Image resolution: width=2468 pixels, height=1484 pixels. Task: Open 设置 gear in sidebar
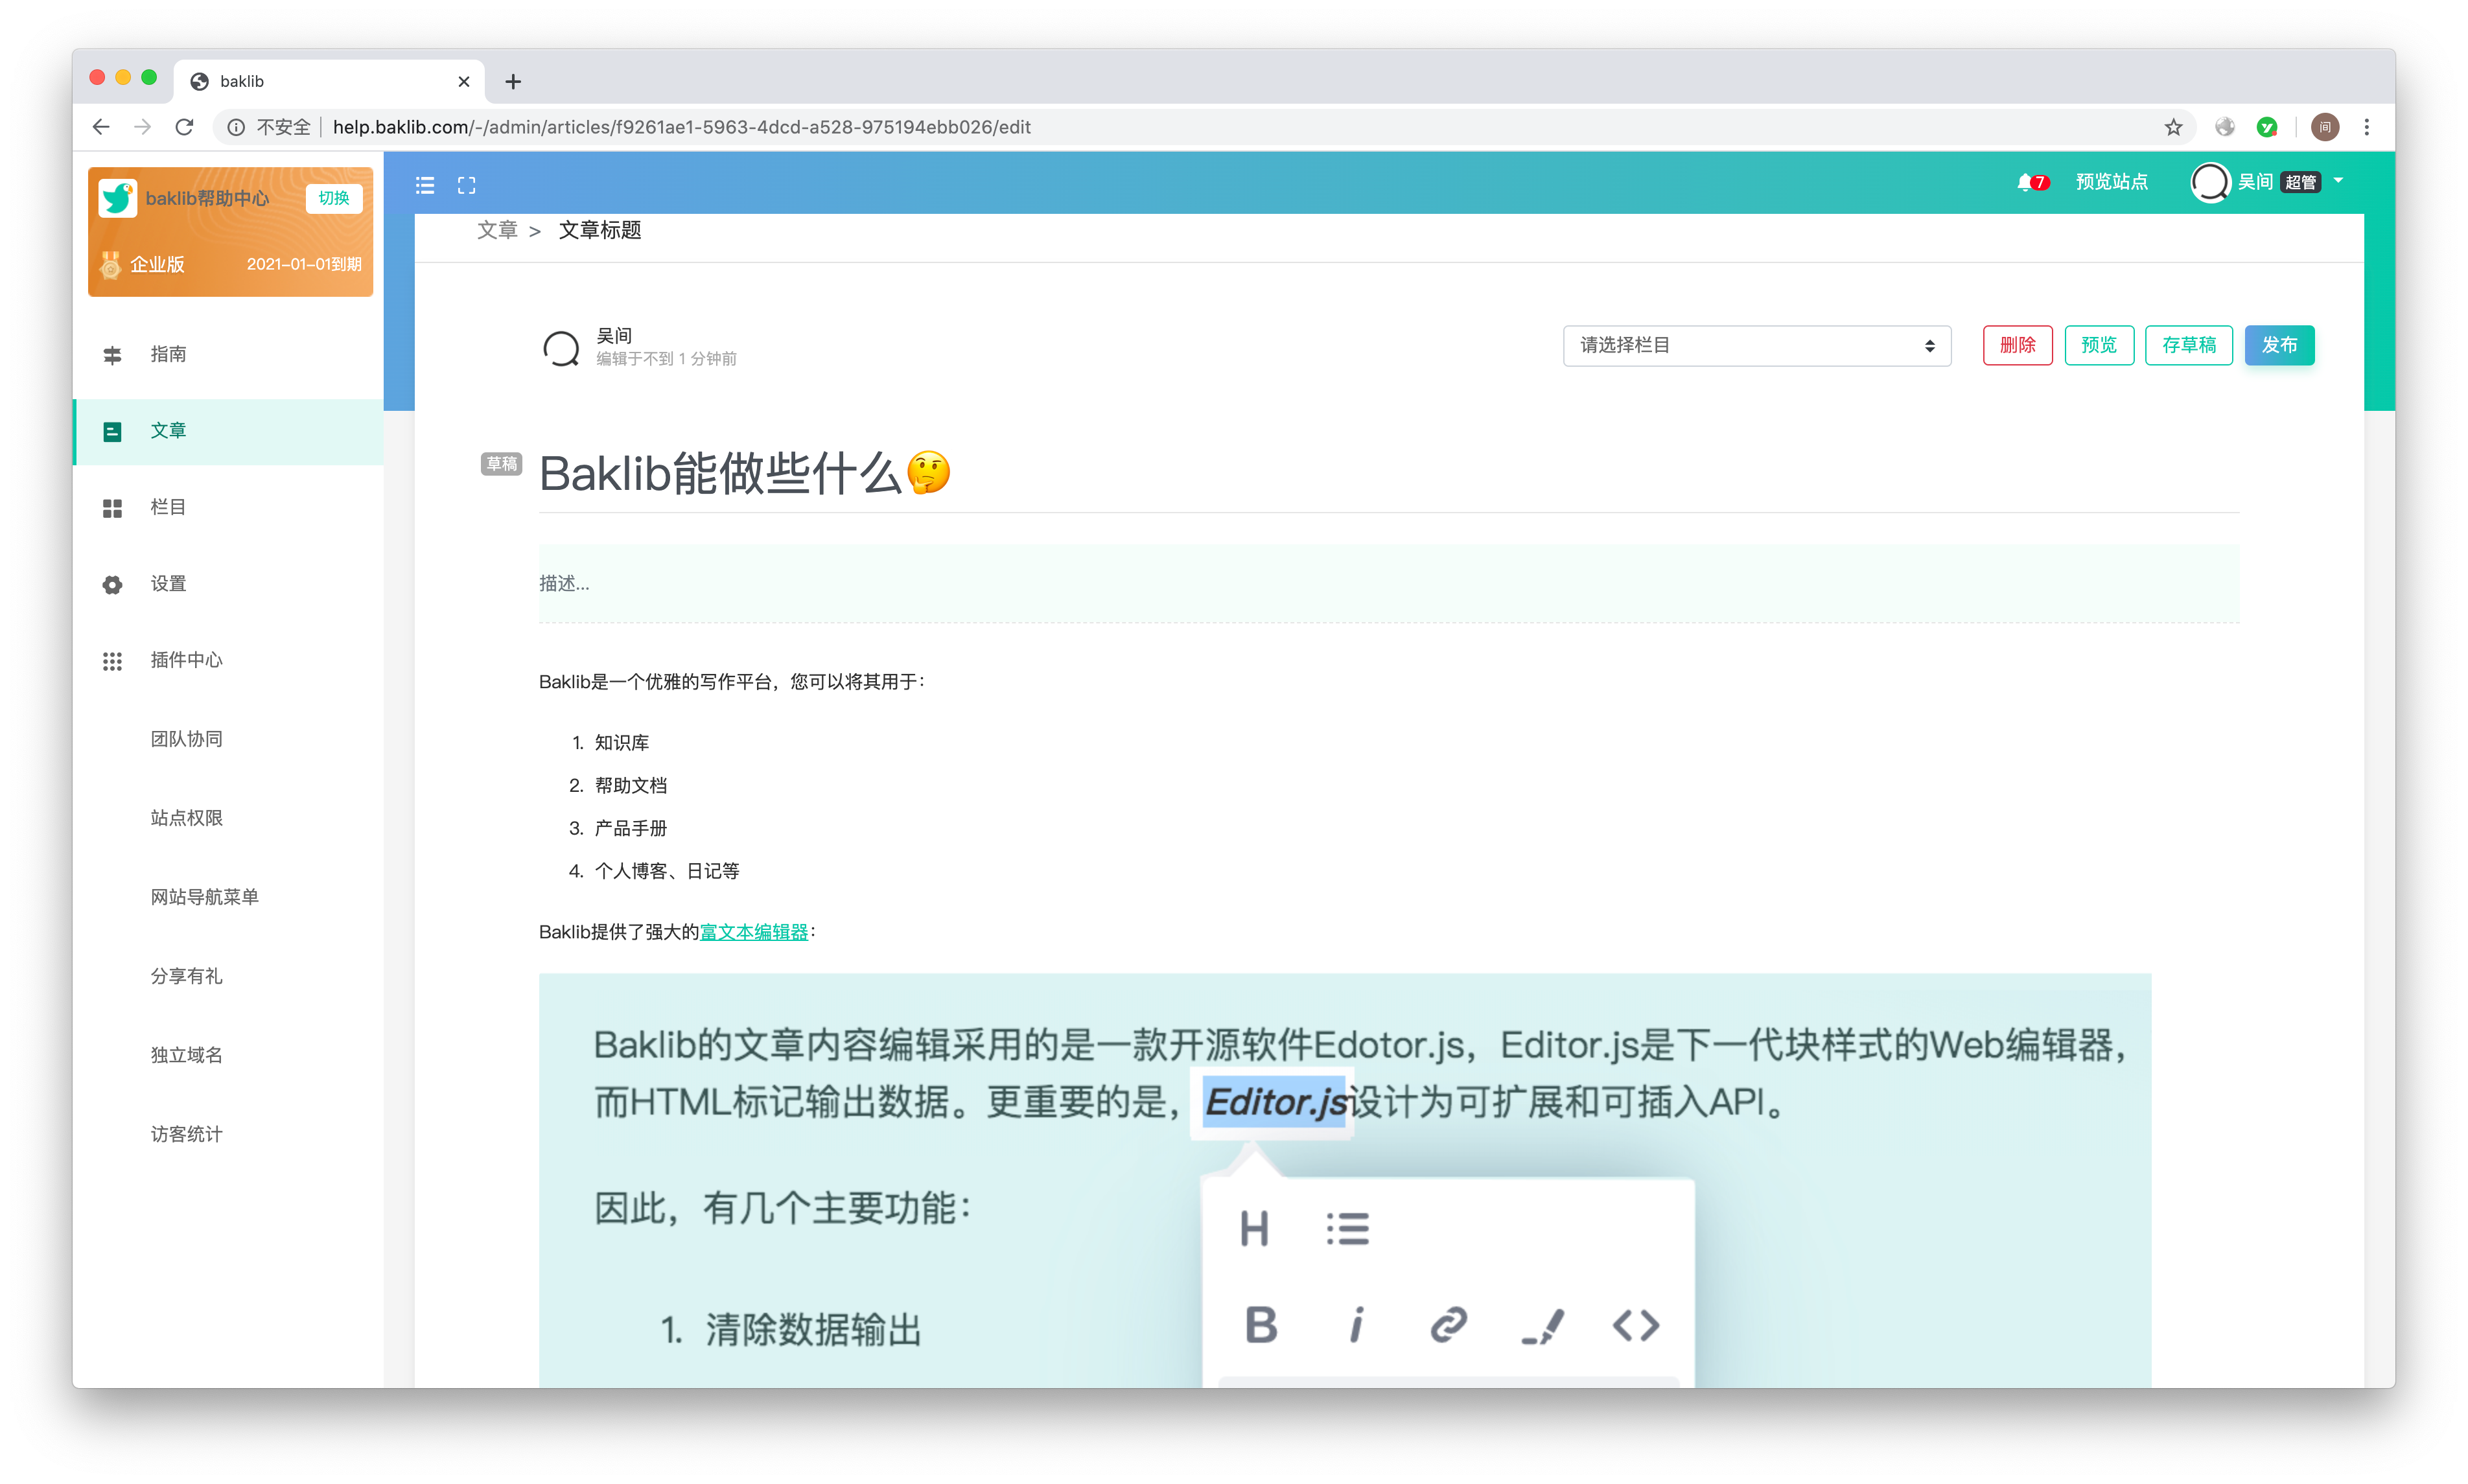(x=112, y=584)
